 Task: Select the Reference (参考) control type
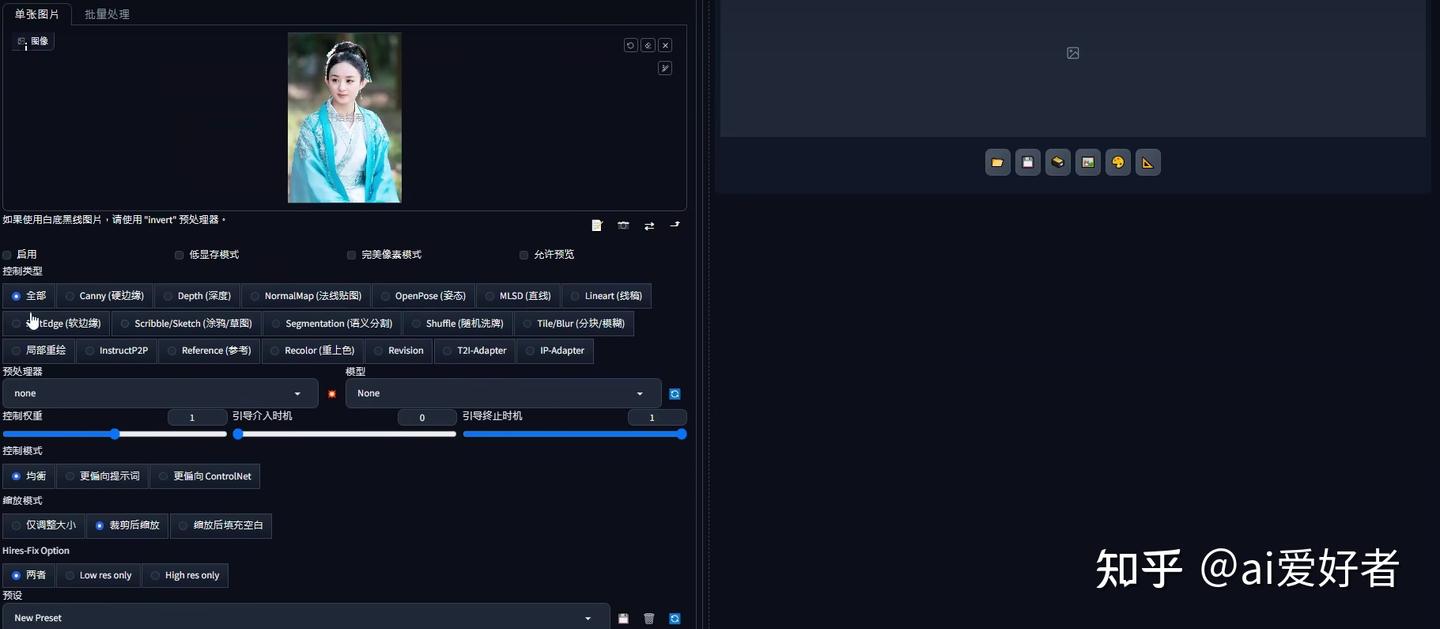(209, 351)
